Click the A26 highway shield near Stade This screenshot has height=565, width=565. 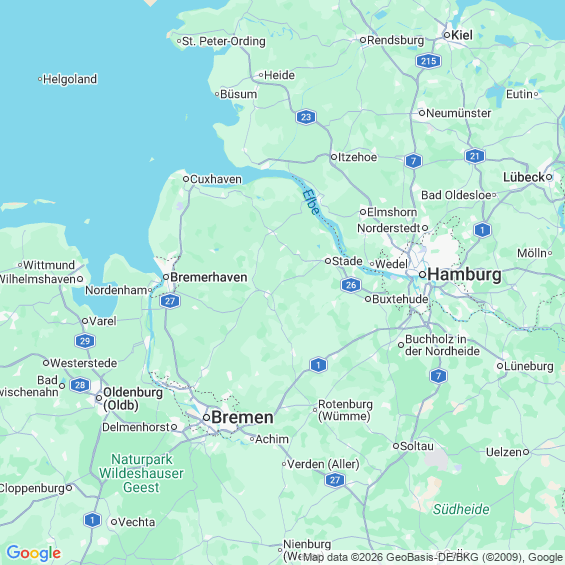pyautogui.click(x=351, y=285)
